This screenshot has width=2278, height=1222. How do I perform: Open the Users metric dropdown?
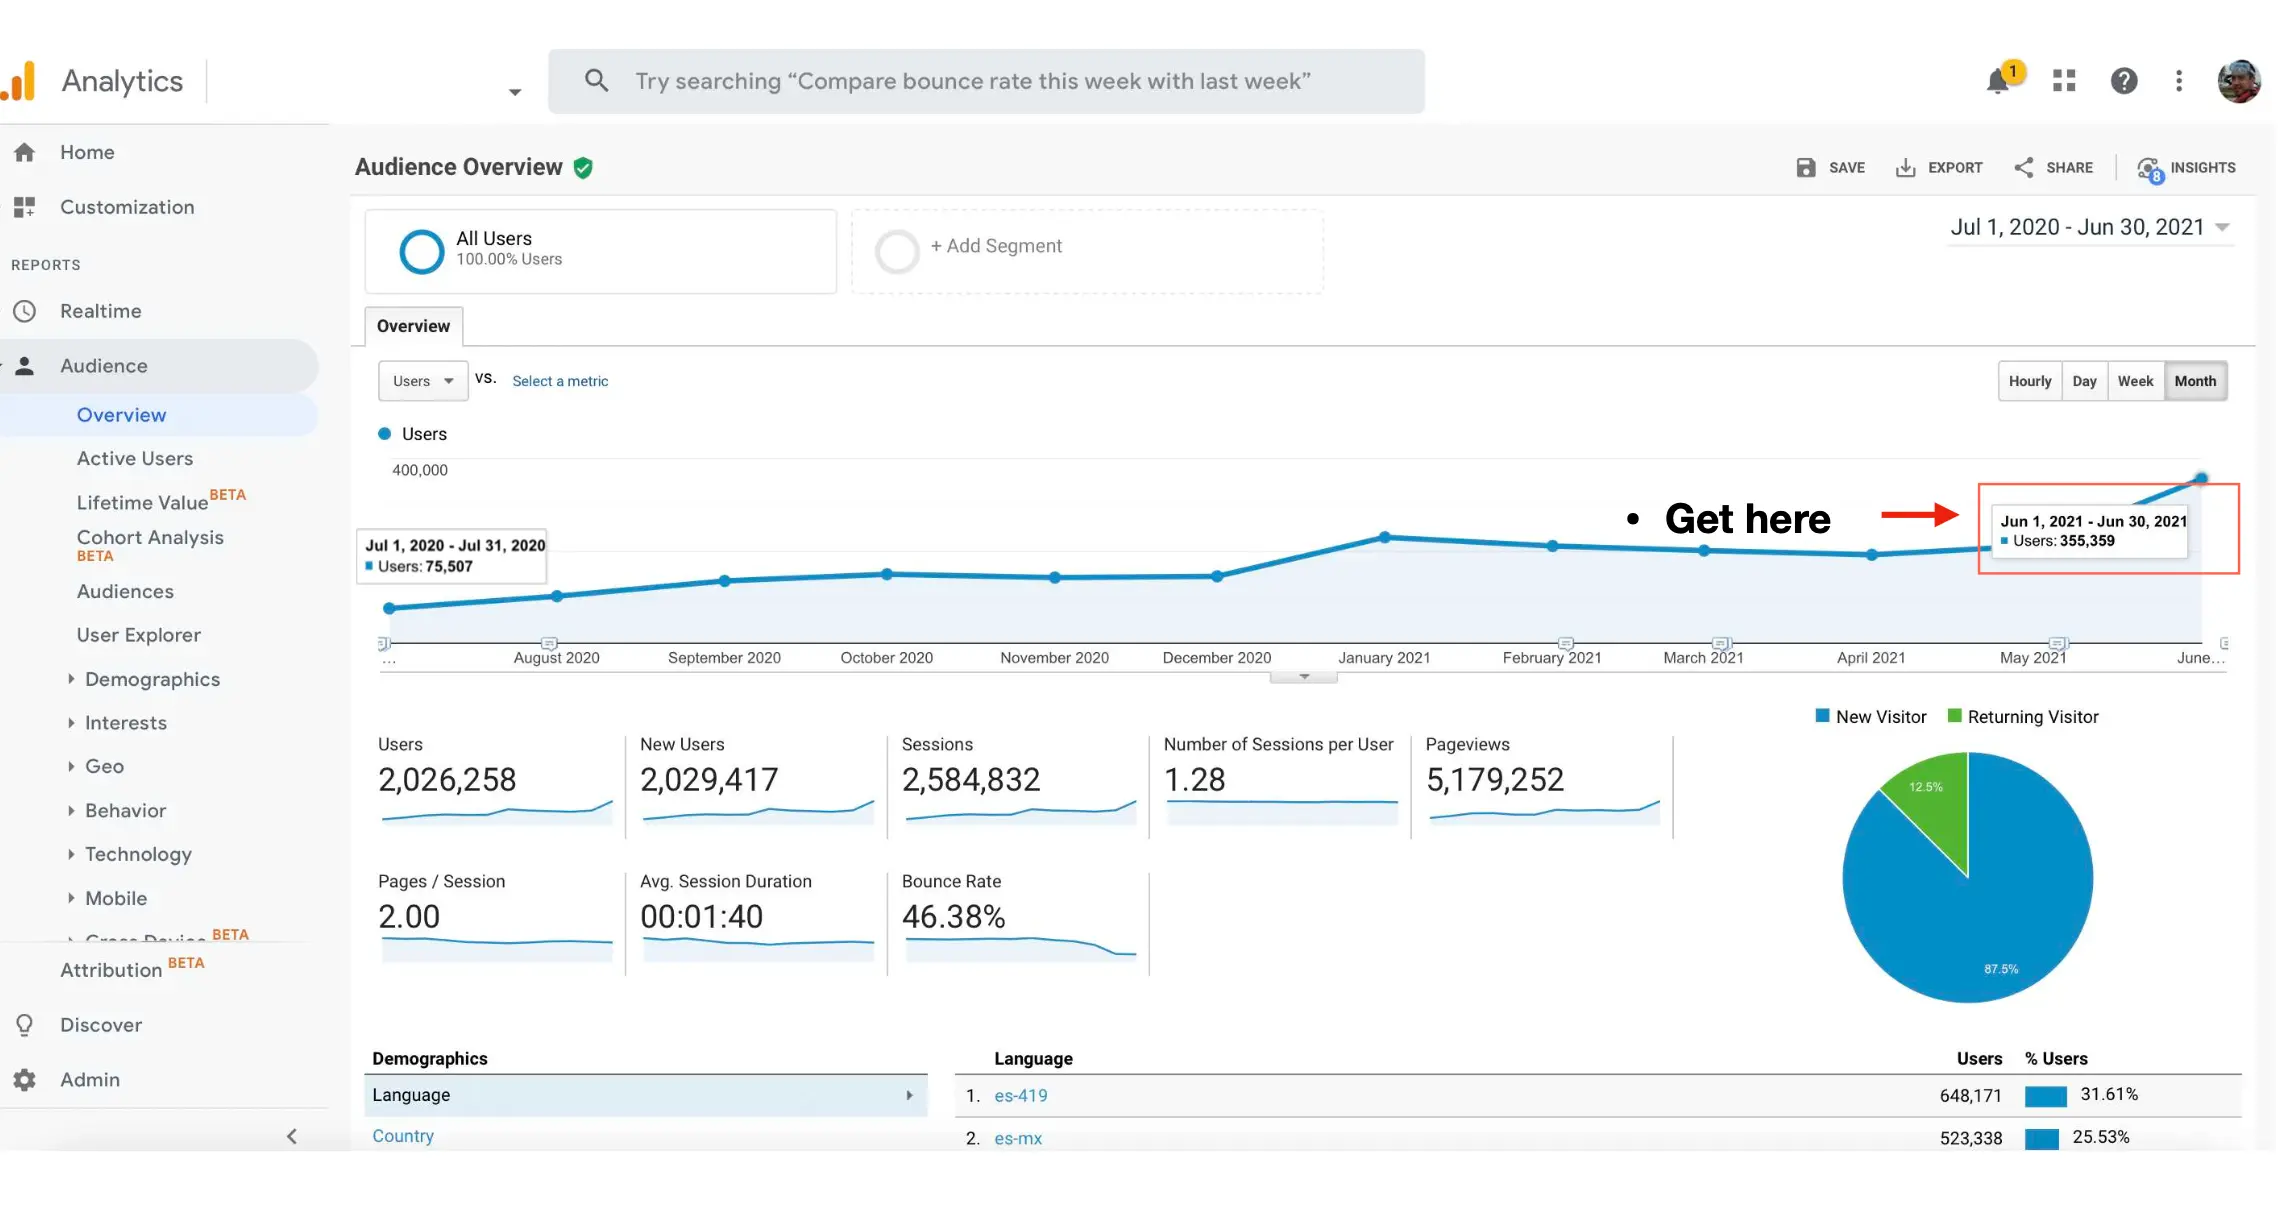[423, 381]
